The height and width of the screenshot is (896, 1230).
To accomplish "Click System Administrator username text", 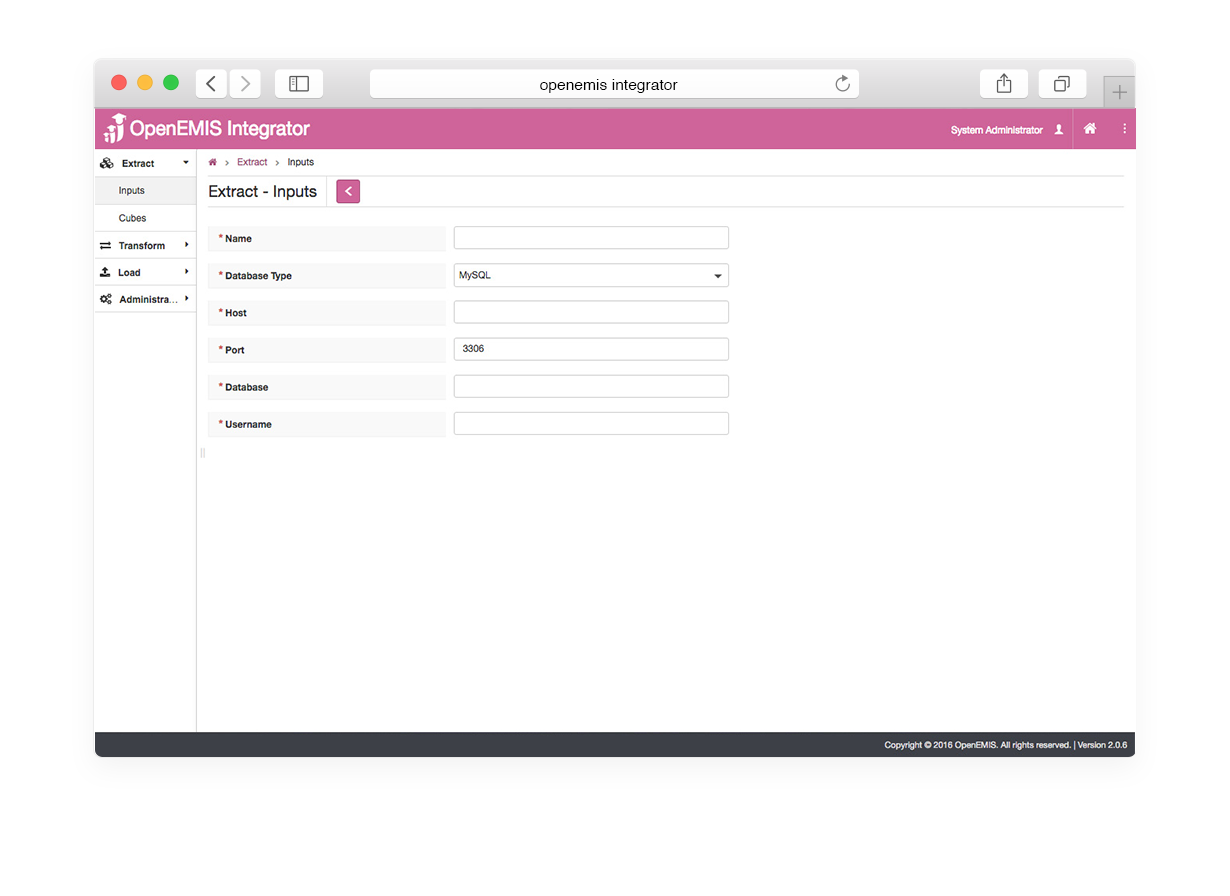I will pos(997,130).
